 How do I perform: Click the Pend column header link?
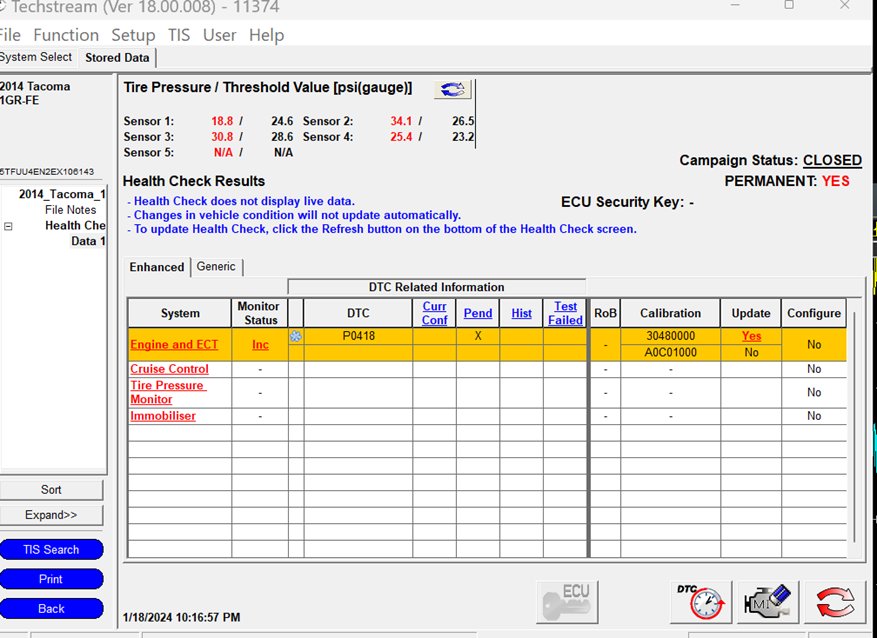point(478,313)
